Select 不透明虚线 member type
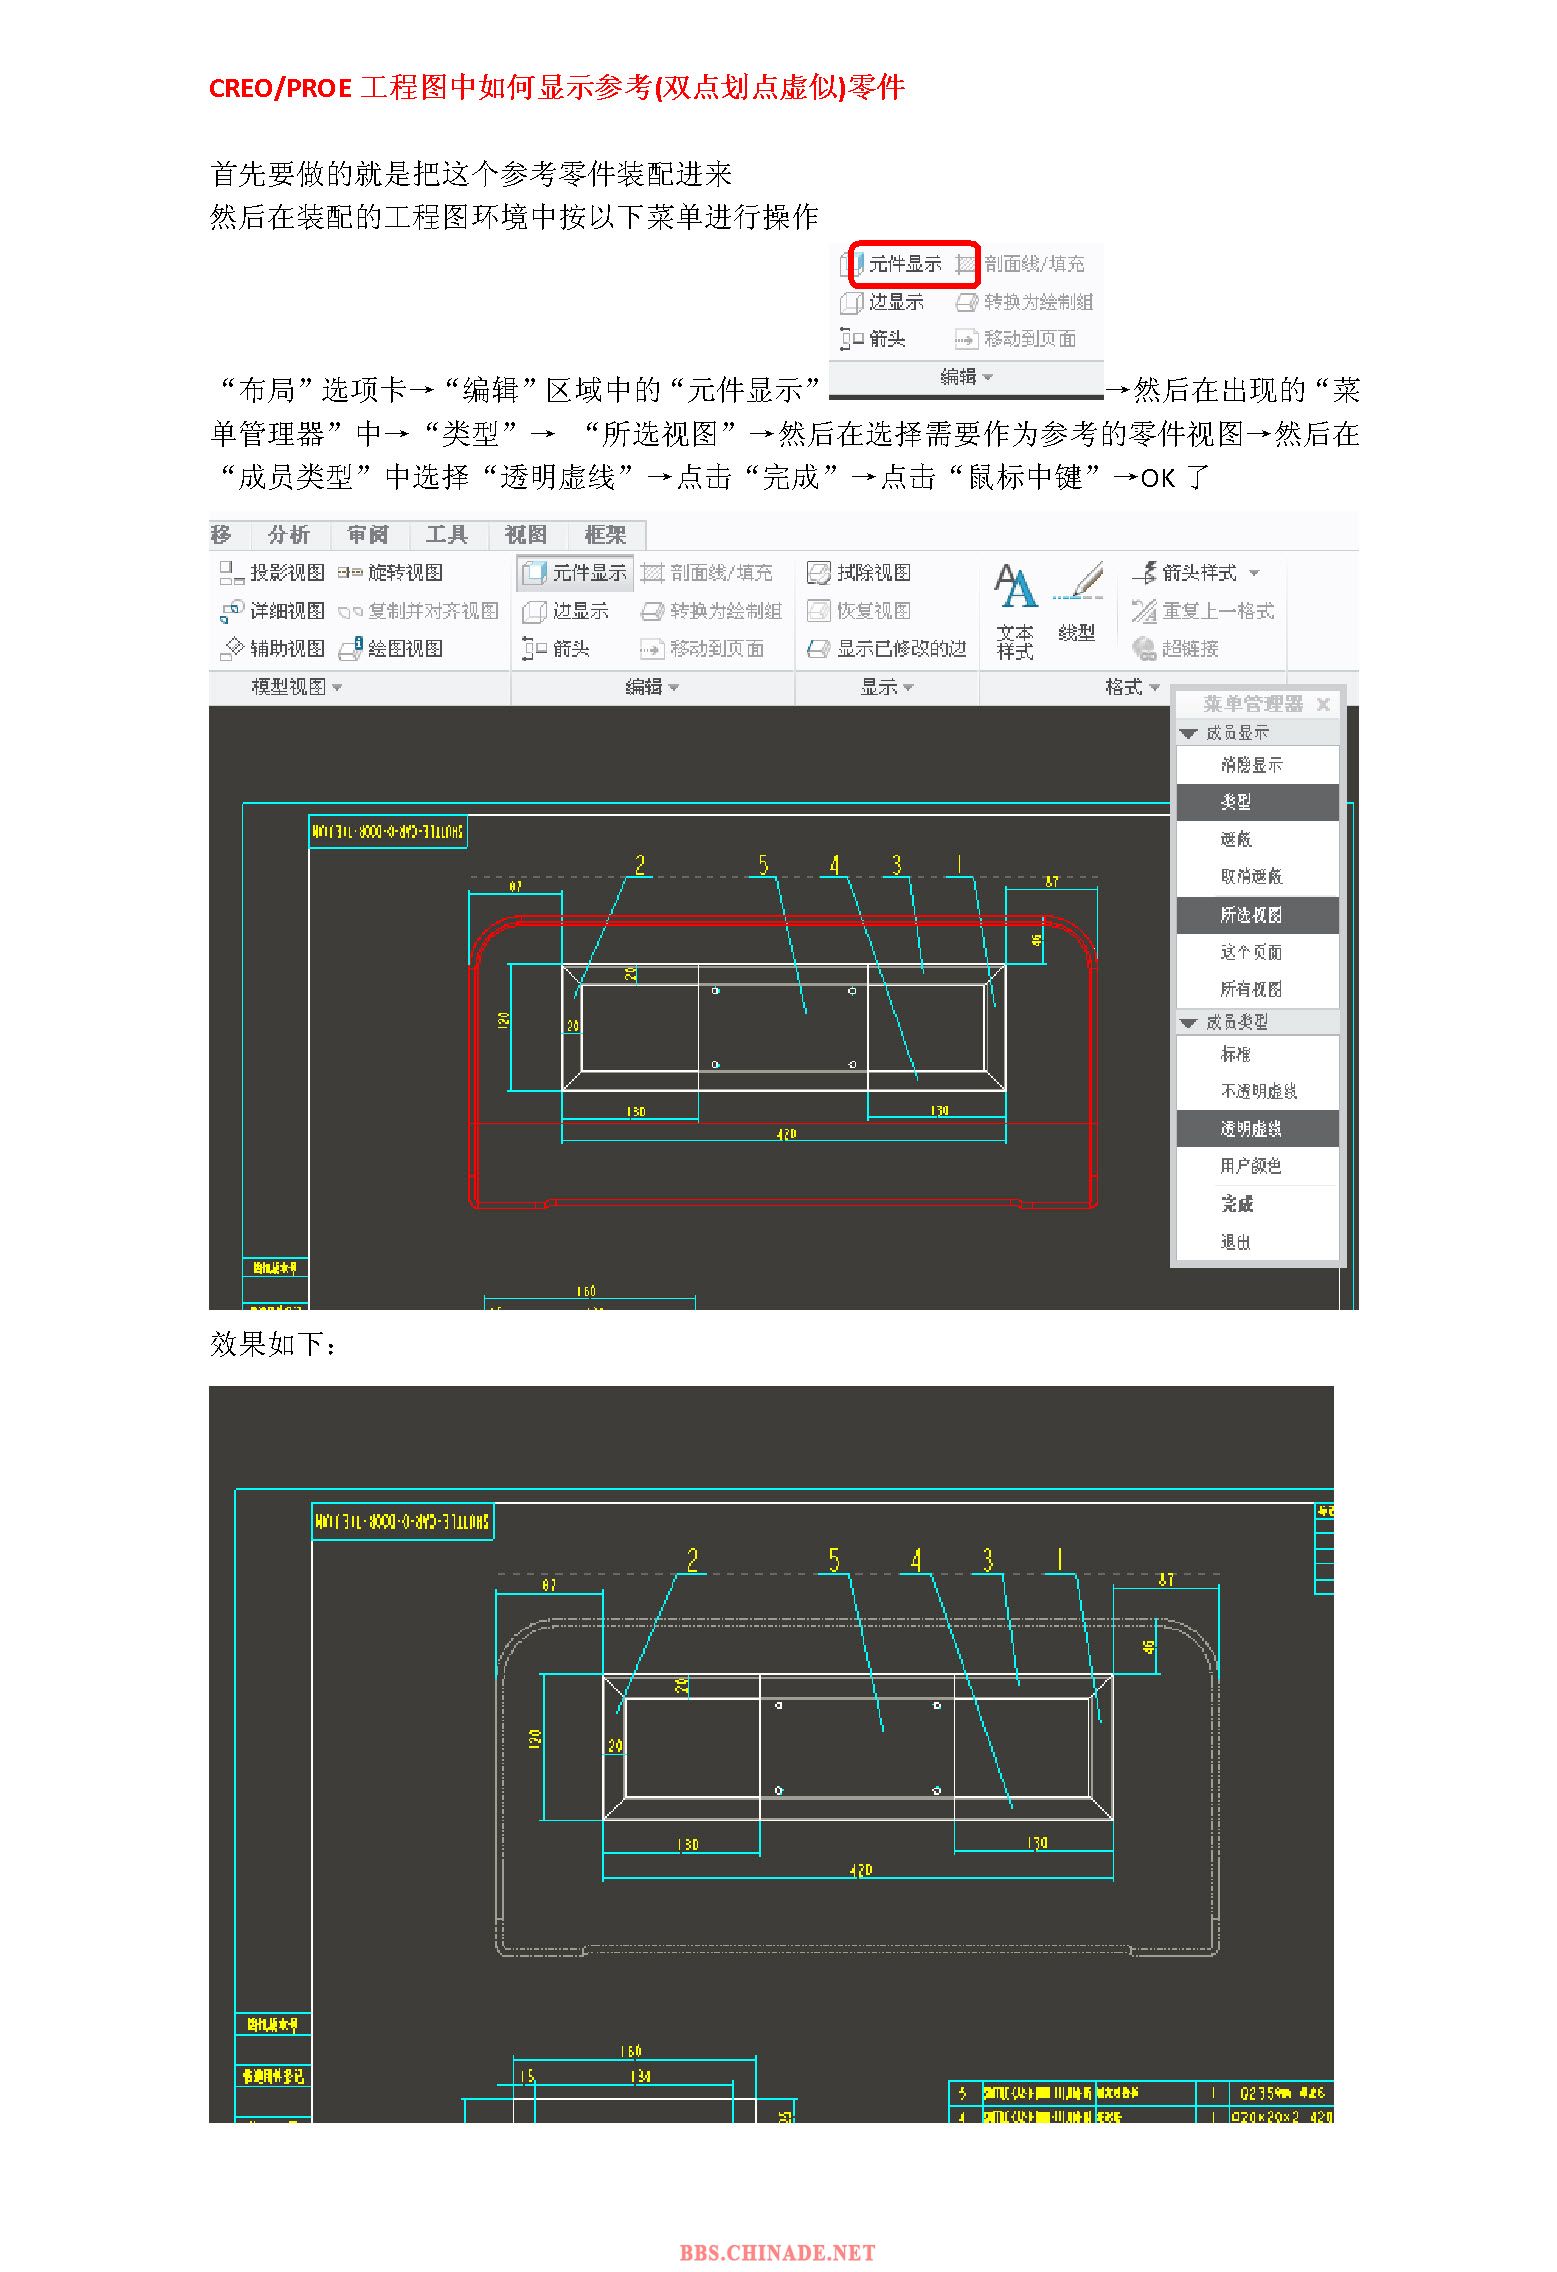The height and width of the screenshot is (2272, 1557). point(1257,1092)
